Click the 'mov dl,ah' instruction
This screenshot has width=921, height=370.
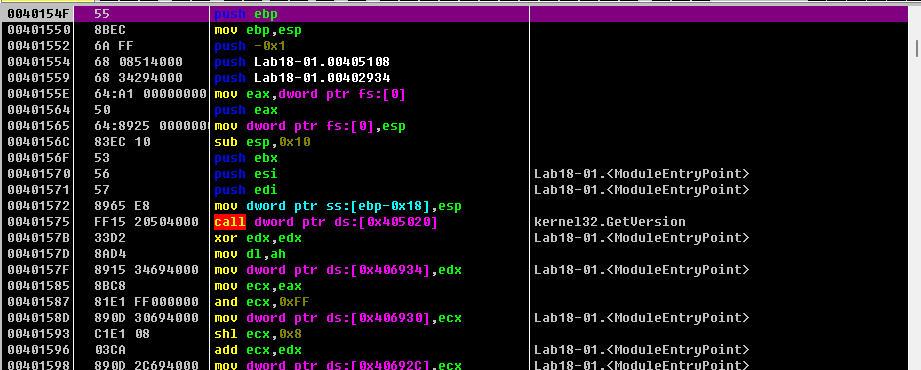pyautogui.click(x=250, y=254)
